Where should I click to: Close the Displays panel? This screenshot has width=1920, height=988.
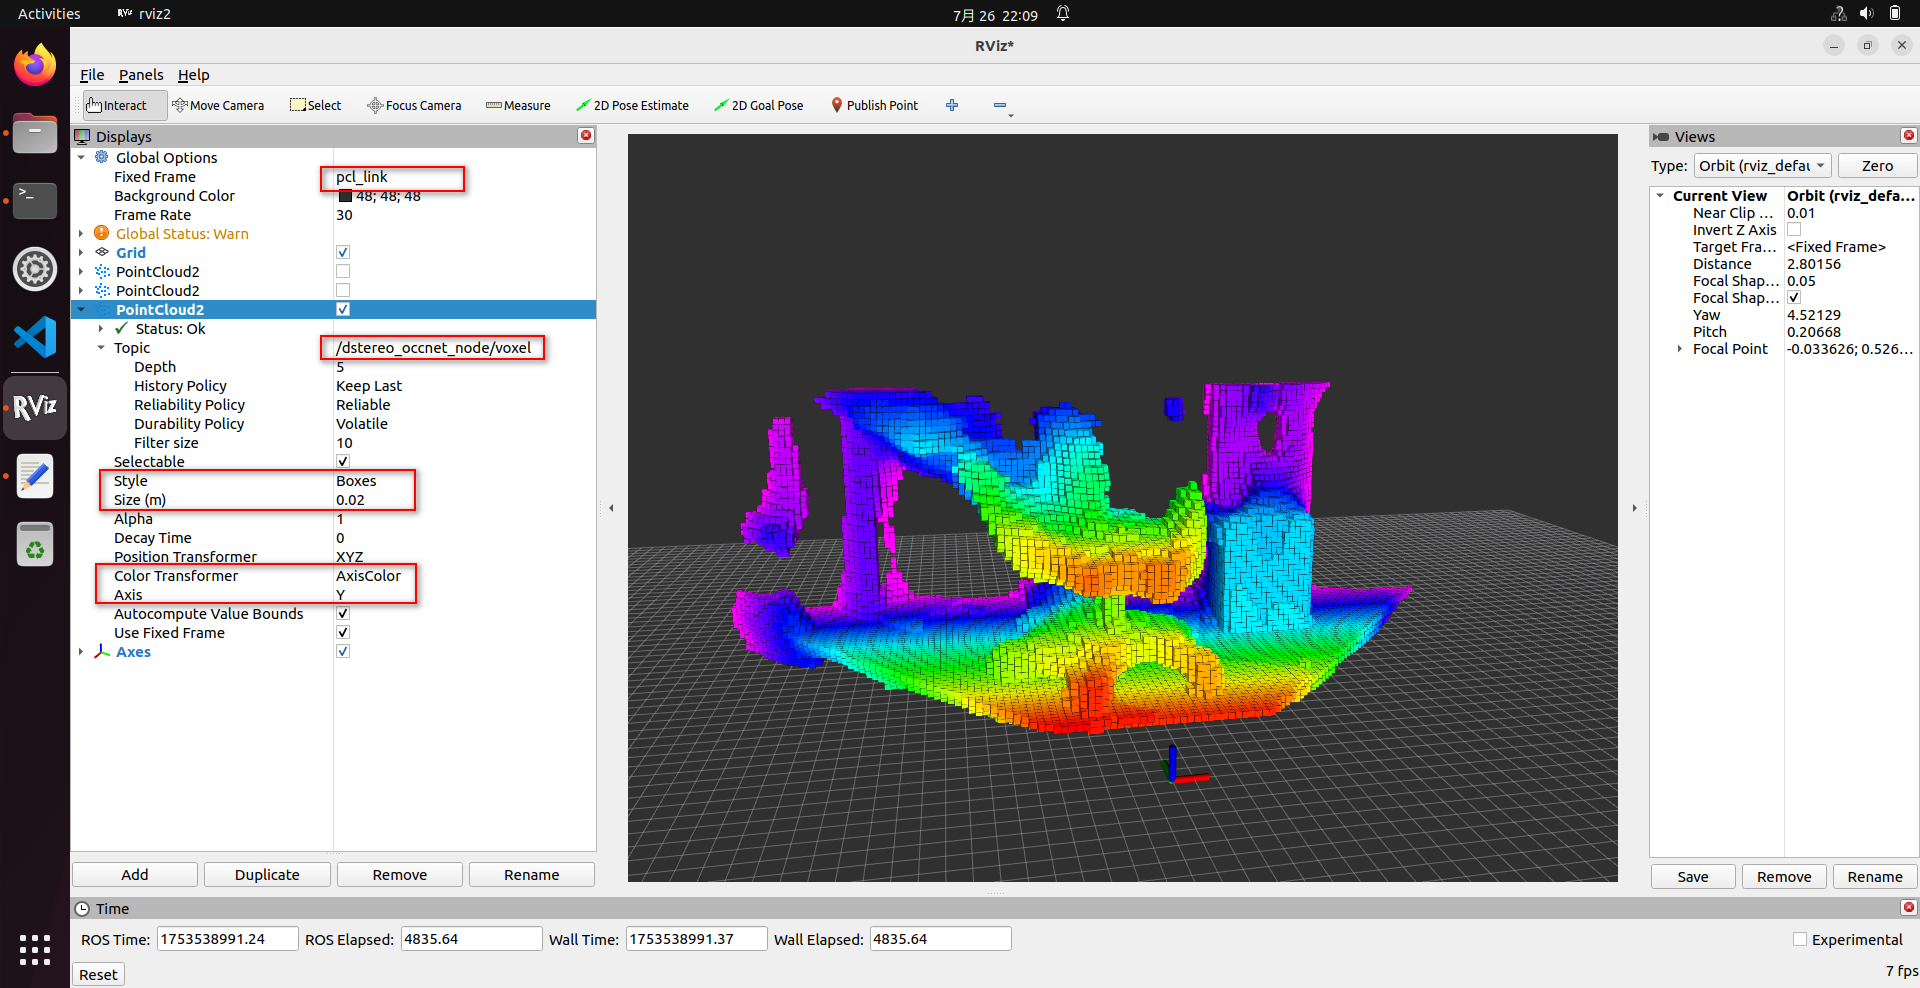coord(586,135)
